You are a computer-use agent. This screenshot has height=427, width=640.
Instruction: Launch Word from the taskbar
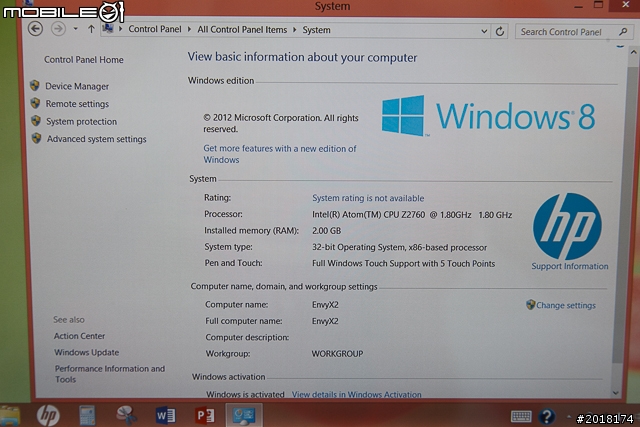[165, 416]
